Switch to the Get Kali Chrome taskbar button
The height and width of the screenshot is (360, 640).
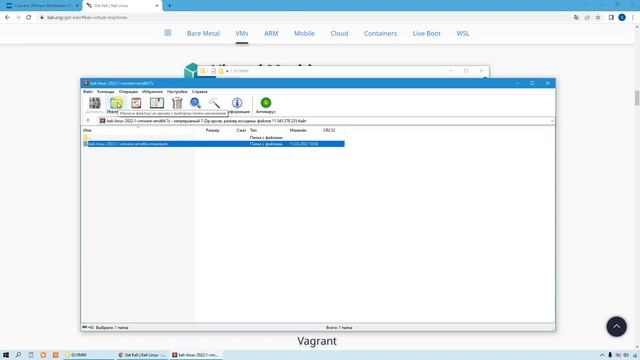point(141,355)
